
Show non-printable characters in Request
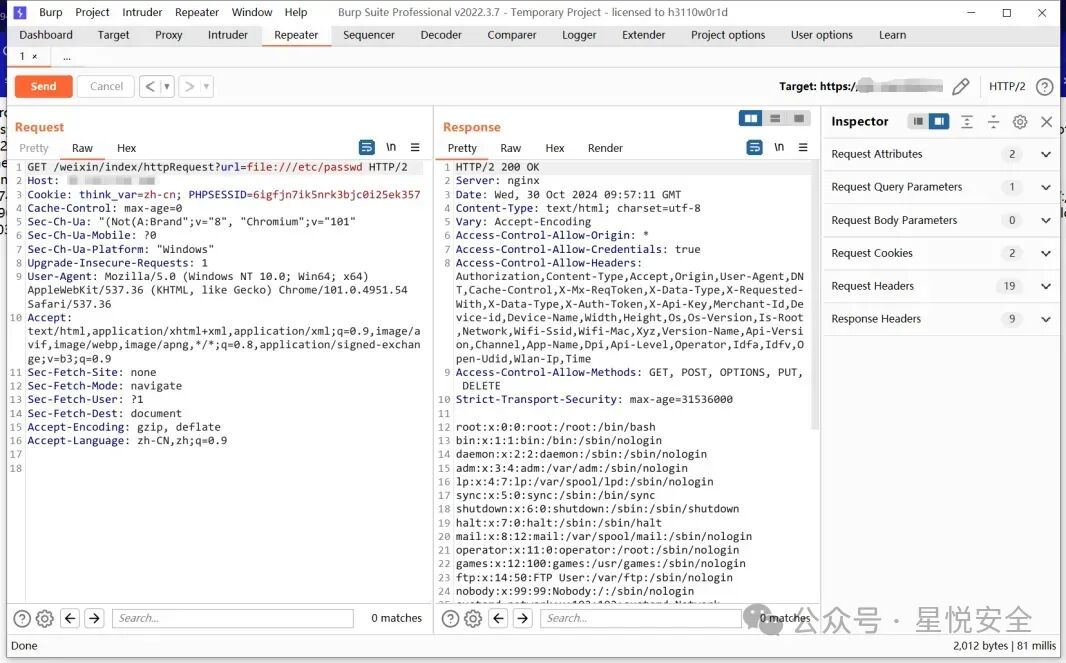click(391, 147)
